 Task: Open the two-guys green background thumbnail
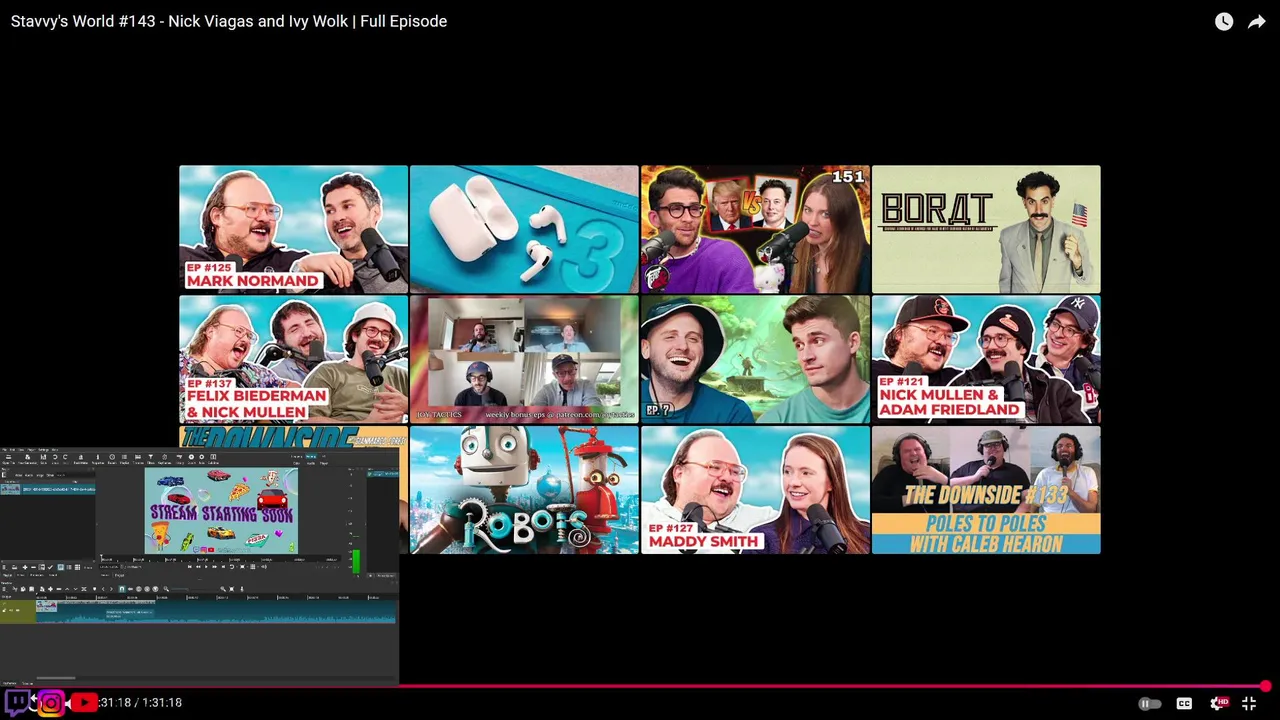tap(755, 359)
